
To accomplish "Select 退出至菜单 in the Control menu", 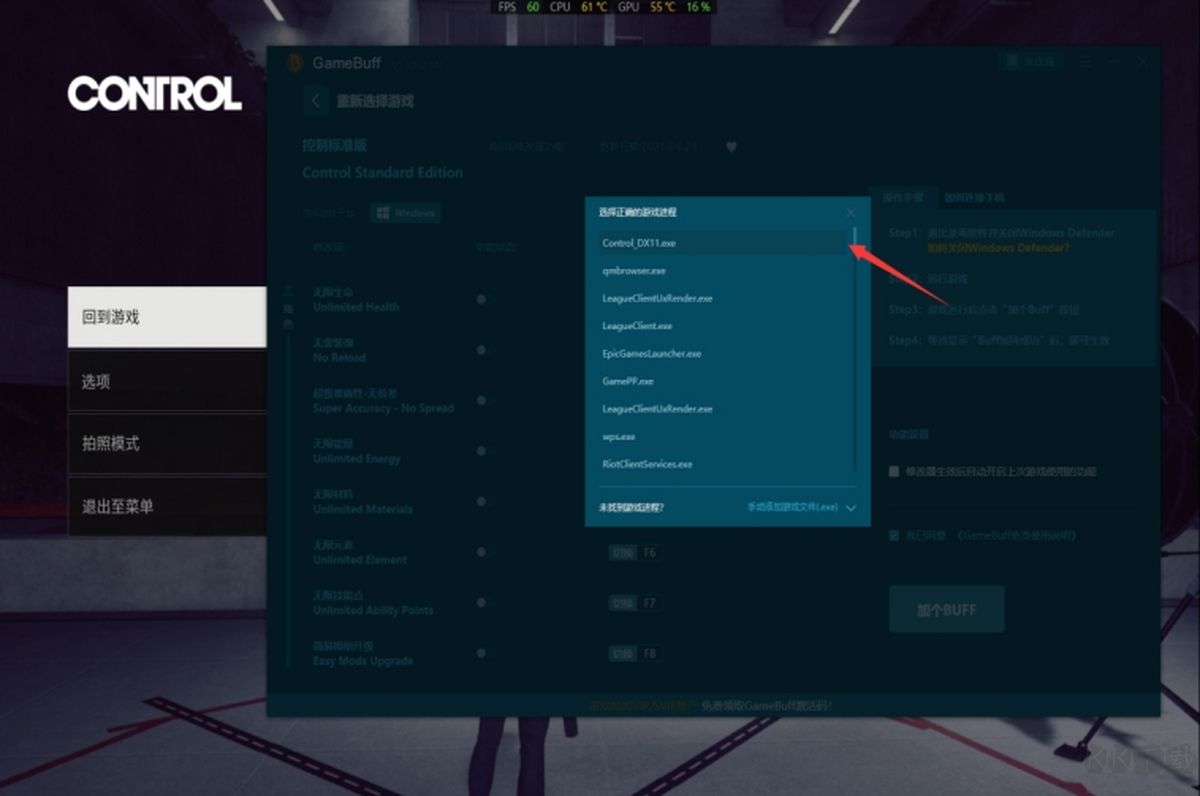I will (167, 507).
